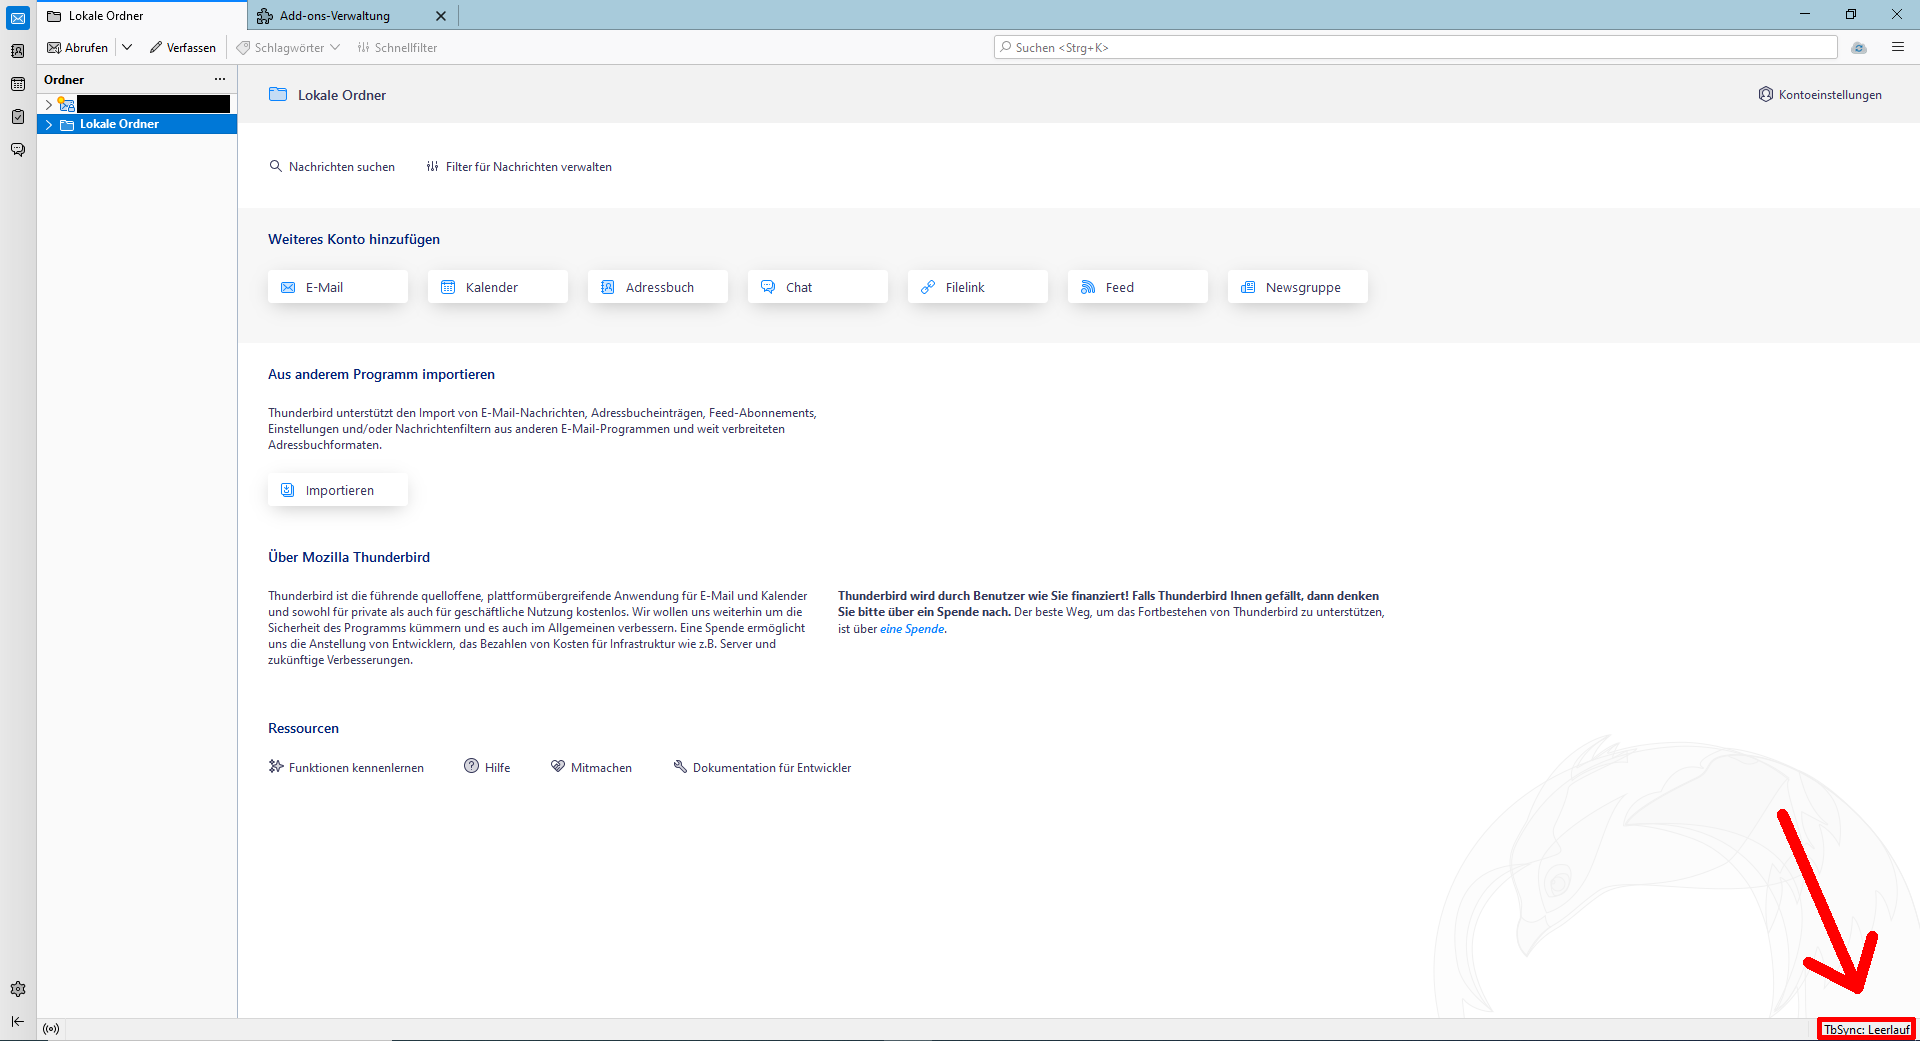Switch to the Add-ons-Verwaltung tab

pos(333,15)
